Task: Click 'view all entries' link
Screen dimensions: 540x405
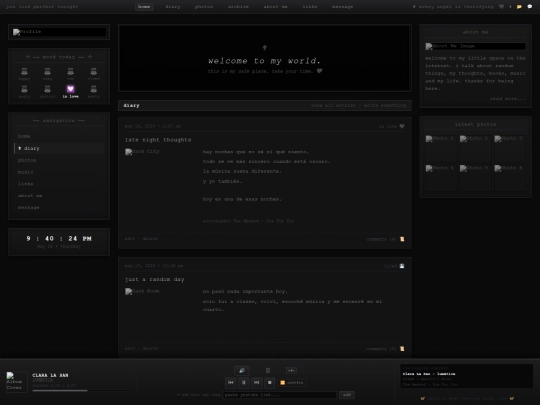Action: [333, 105]
